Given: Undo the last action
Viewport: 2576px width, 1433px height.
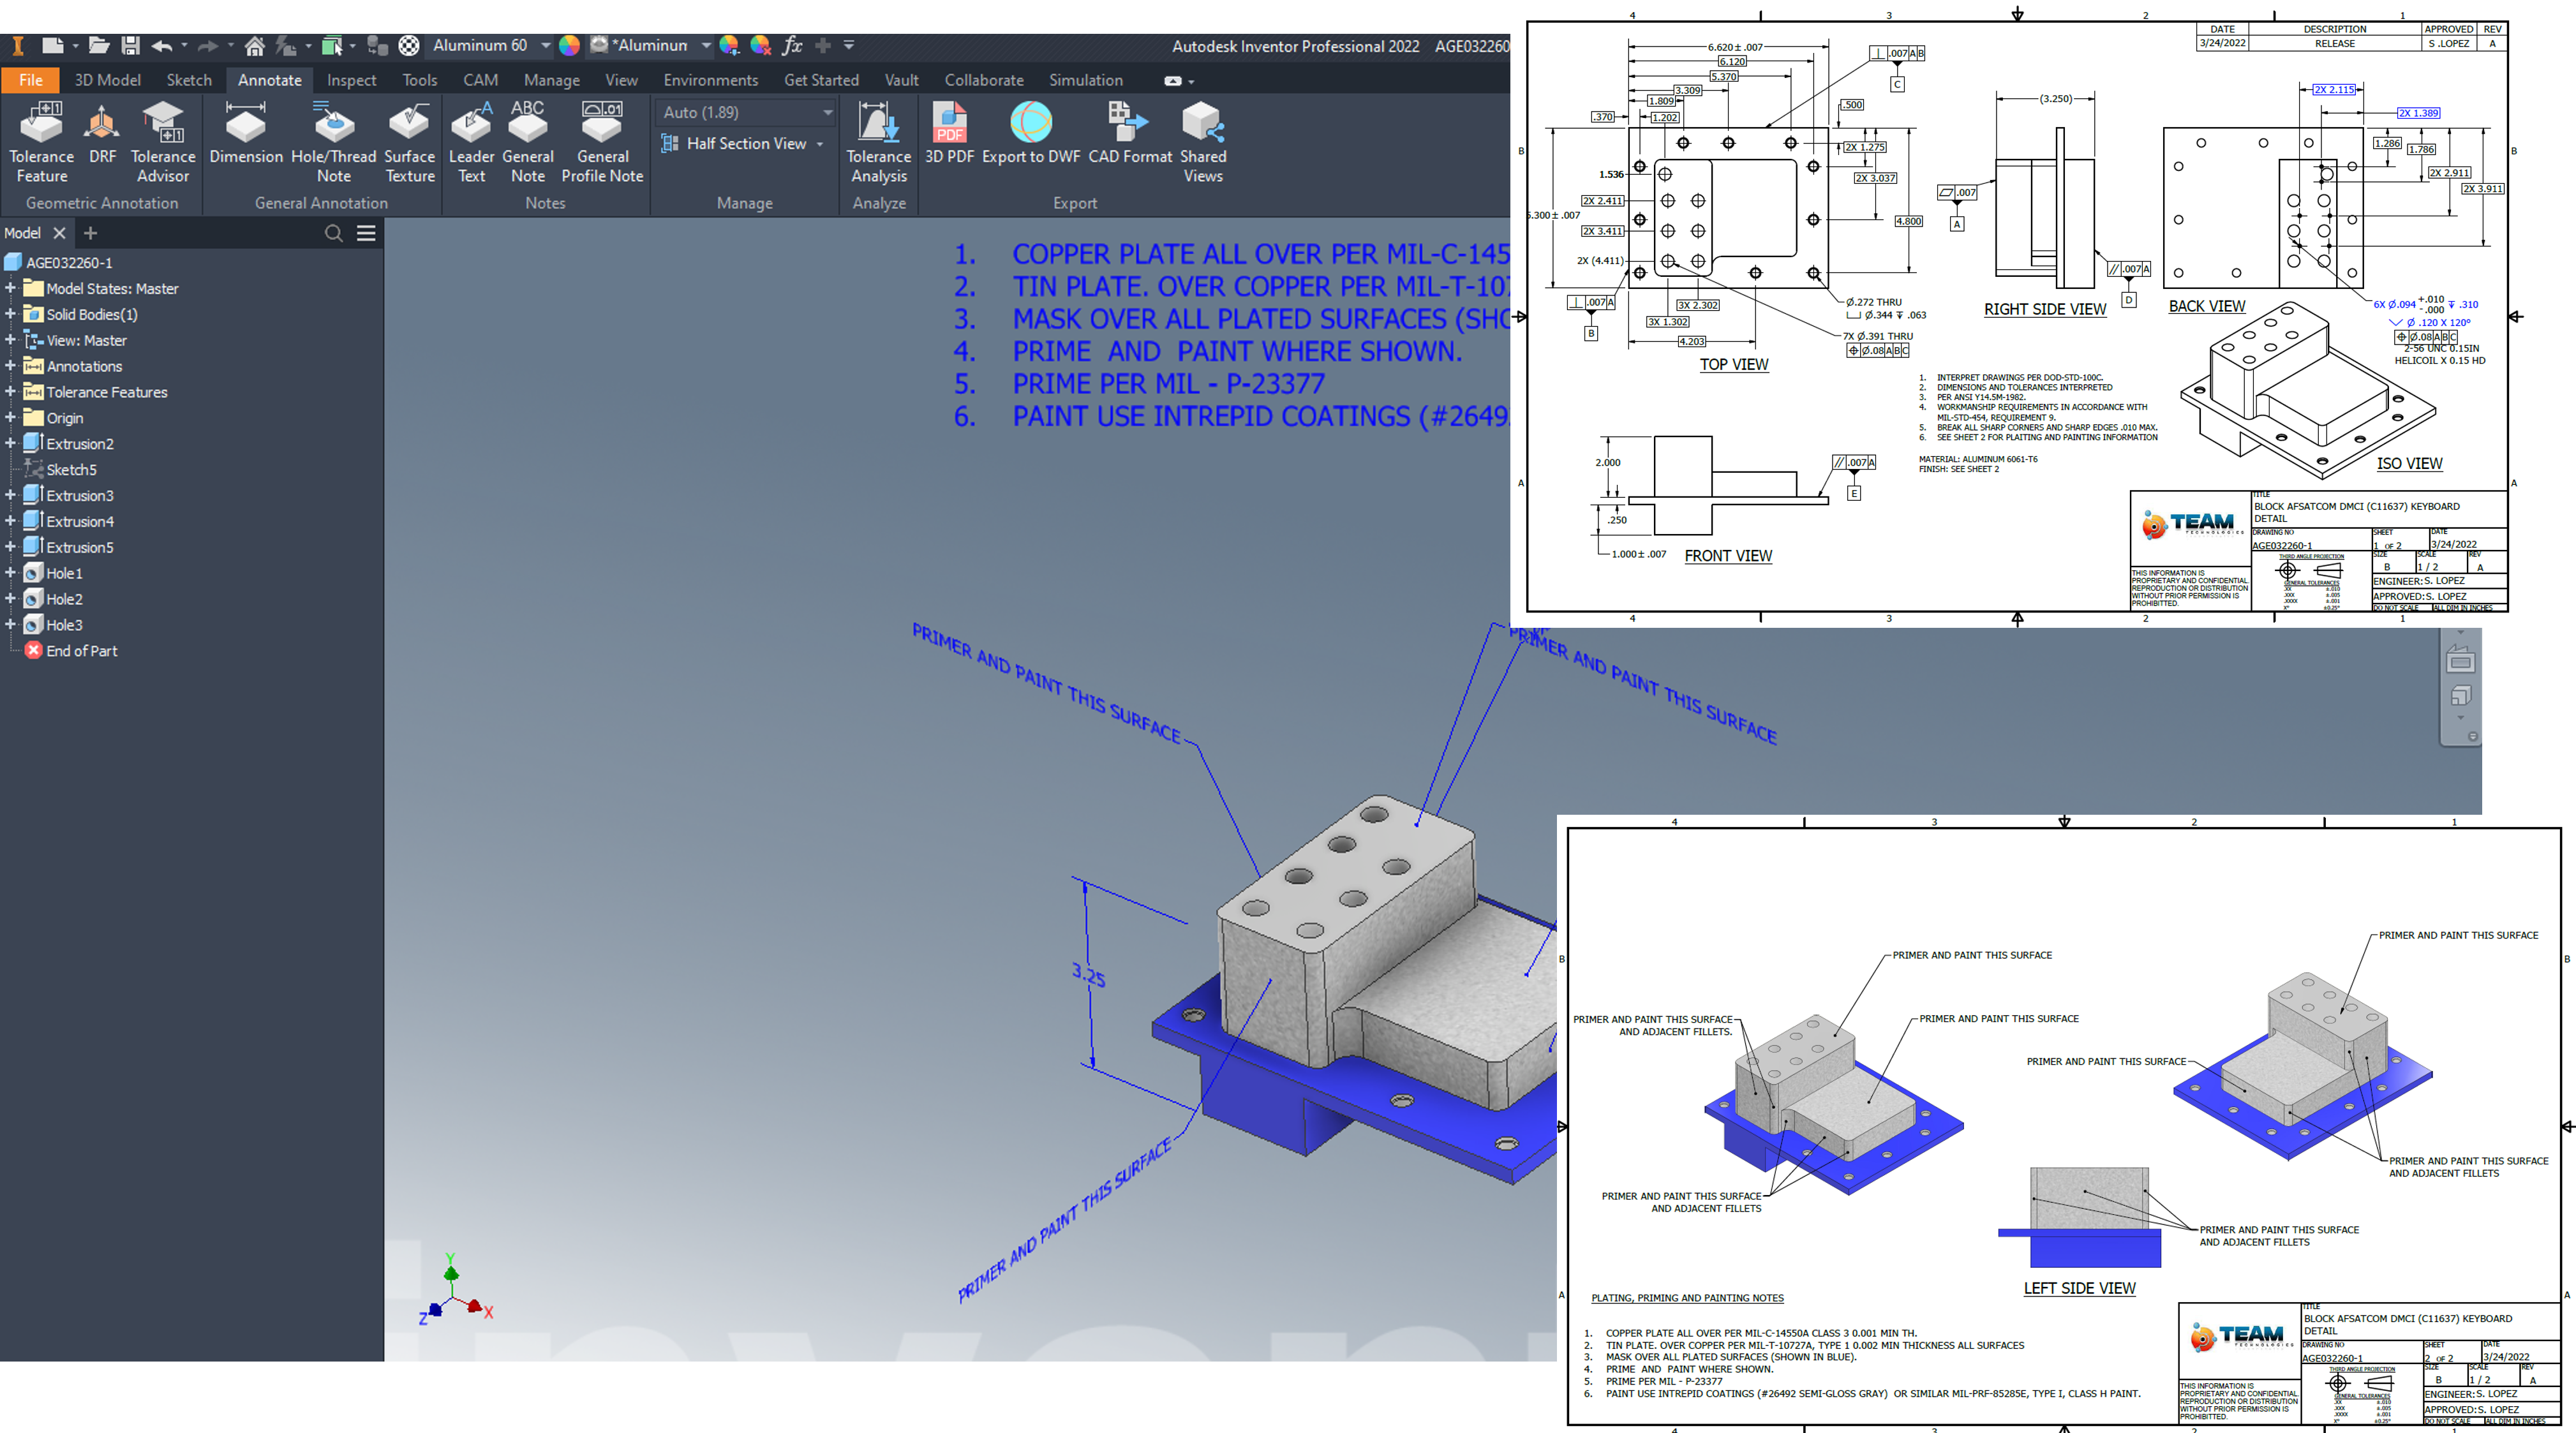Looking at the screenshot, I should (162, 45).
